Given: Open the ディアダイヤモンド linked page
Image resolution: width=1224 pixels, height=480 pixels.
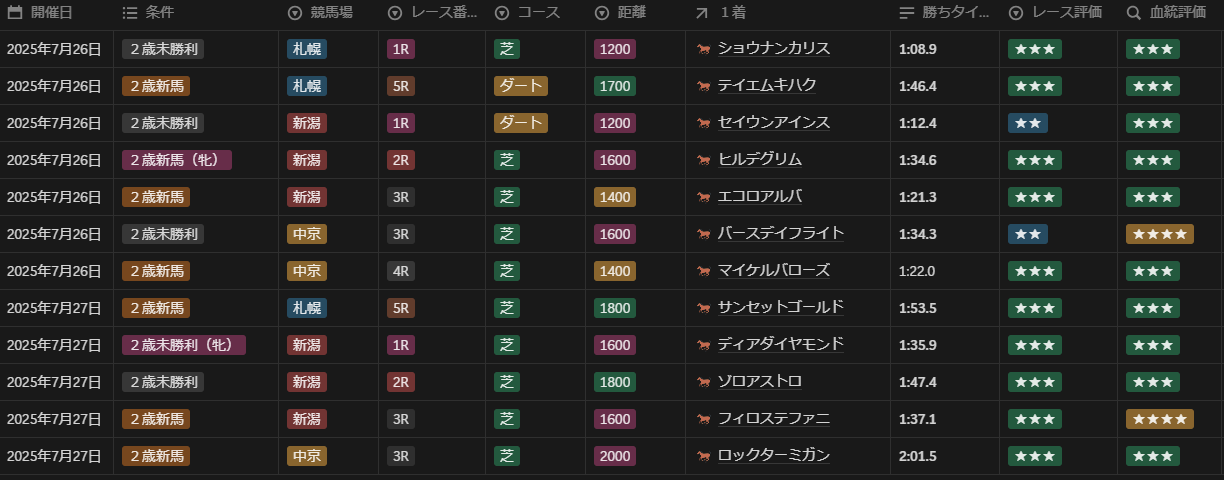Looking at the screenshot, I should pos(780,345).
